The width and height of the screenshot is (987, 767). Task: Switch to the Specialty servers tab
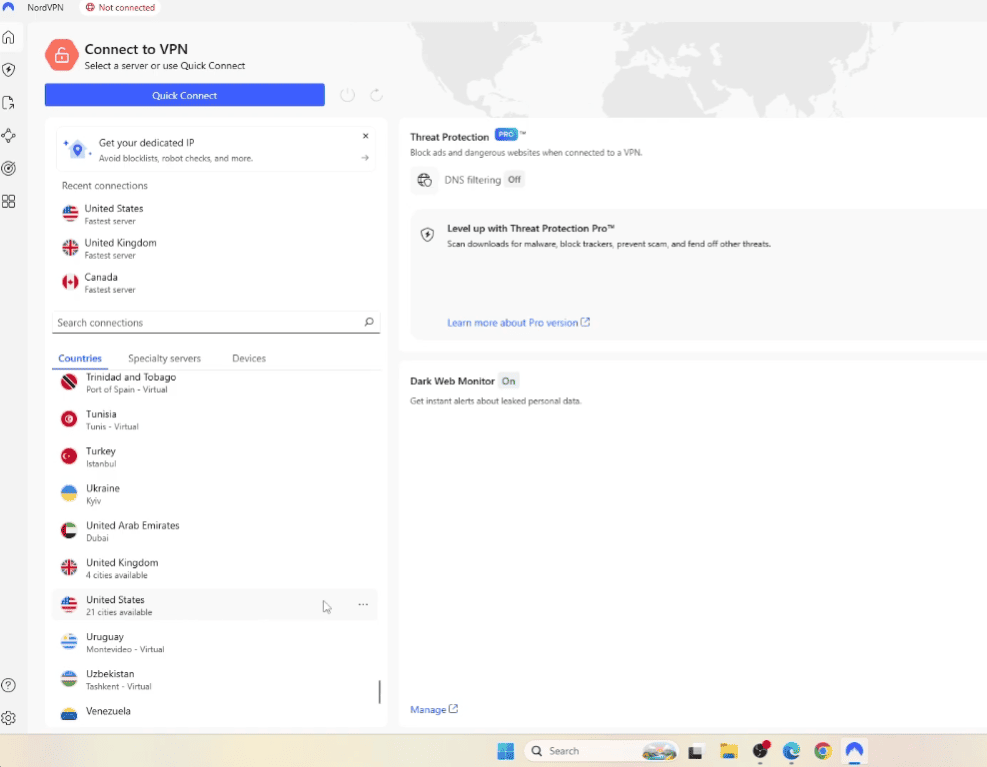[x=164, y=358]
